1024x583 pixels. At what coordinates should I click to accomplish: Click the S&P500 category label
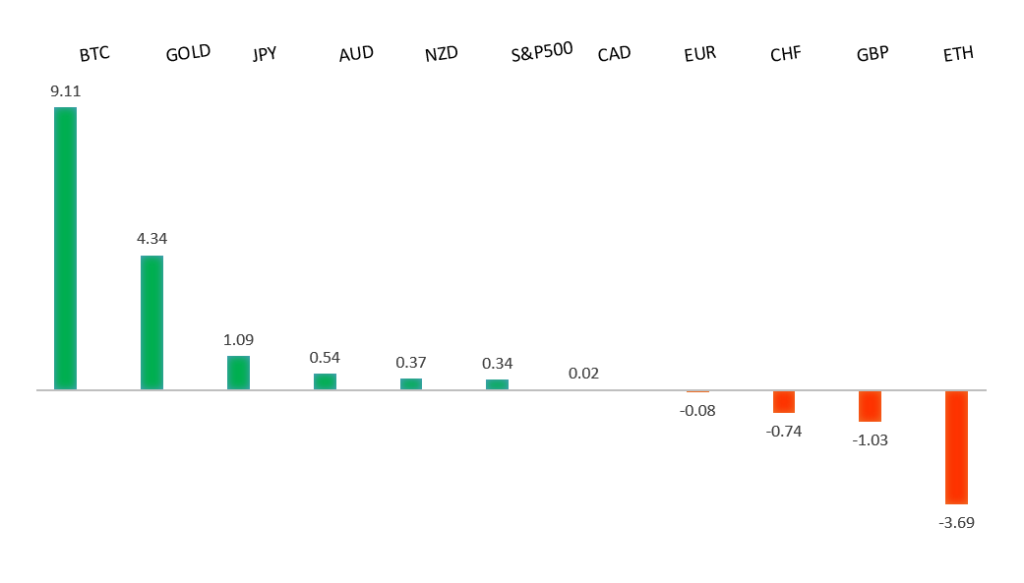(541, 52)
